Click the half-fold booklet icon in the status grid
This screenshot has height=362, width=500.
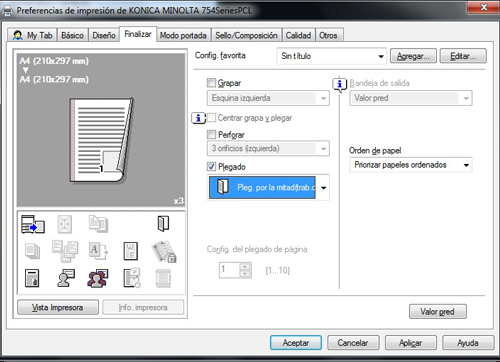tap(163, 224)
